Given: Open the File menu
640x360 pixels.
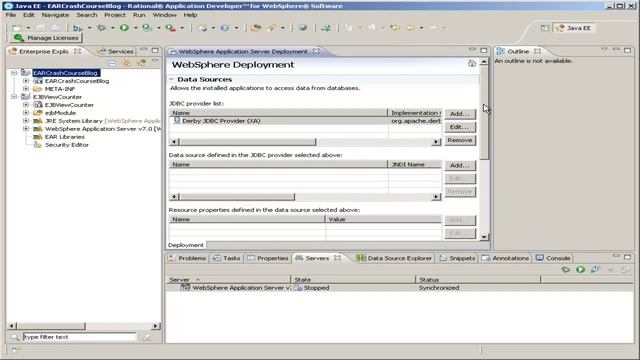Looking at the screenshot, I should [11, 15].
